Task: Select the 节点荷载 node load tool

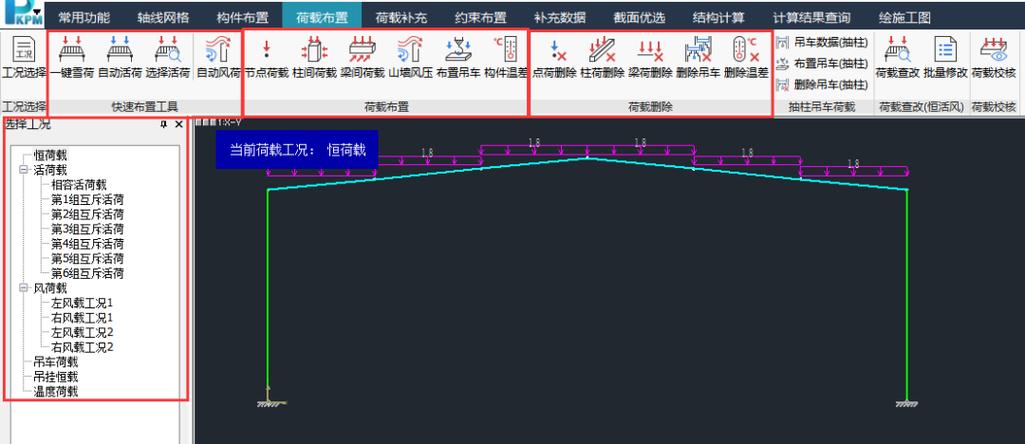Action: coord(267,58)
